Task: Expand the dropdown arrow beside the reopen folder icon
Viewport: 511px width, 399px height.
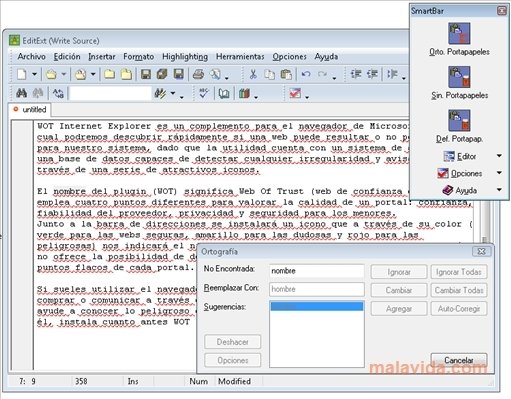Action: (93, 74)
